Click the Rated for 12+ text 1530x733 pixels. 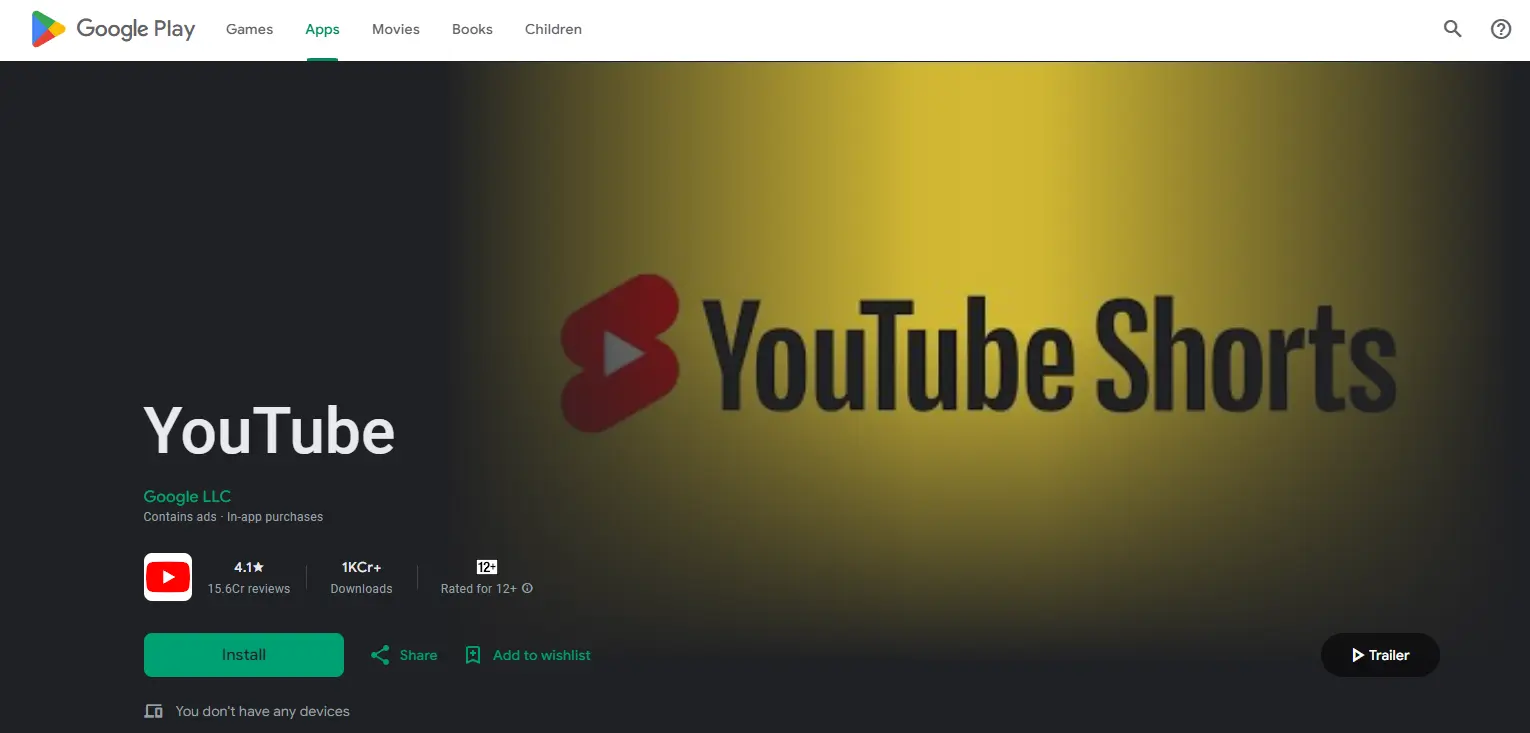click(x=479, y=589)
